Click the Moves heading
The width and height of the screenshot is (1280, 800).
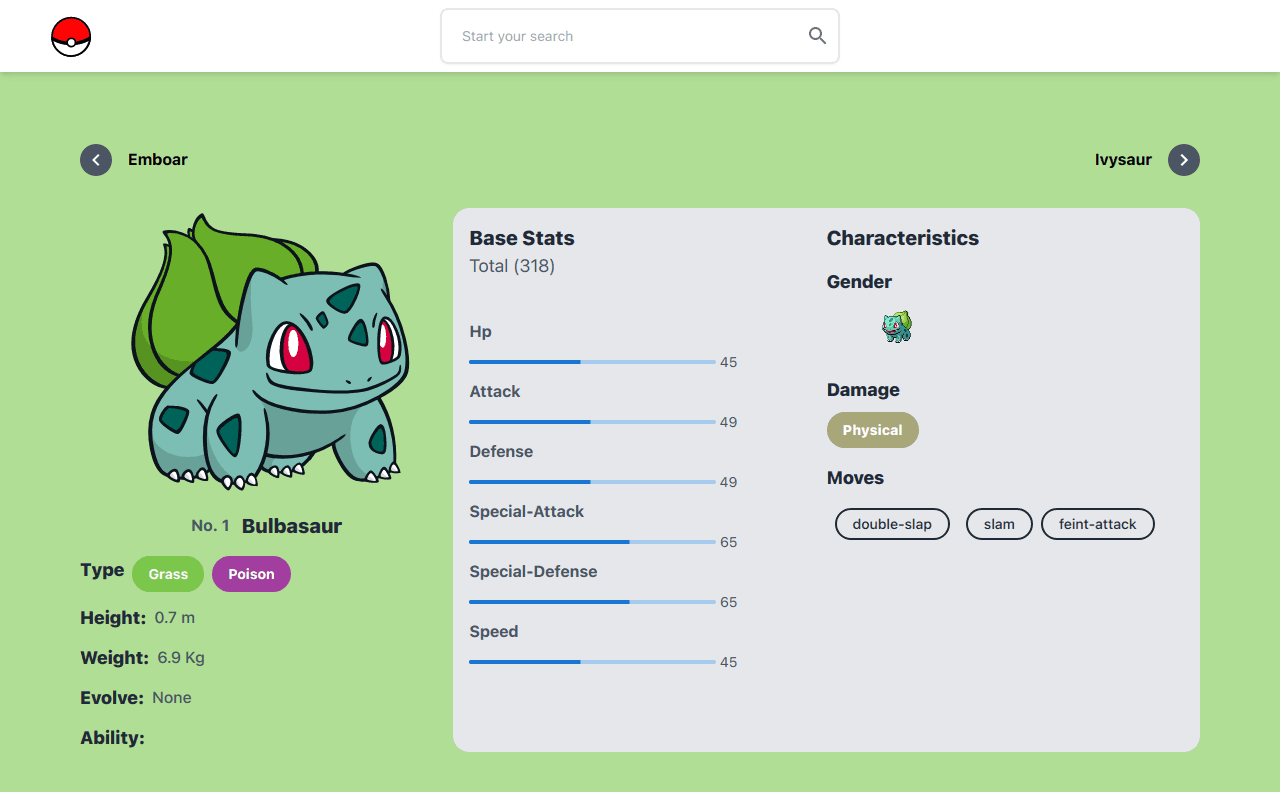855,478
